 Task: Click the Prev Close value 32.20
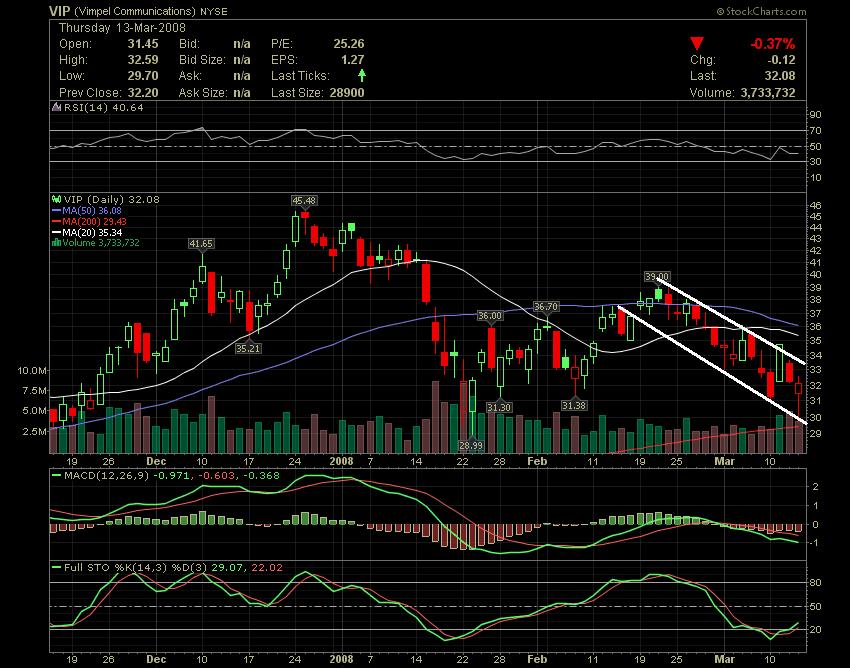coord(143,93)
